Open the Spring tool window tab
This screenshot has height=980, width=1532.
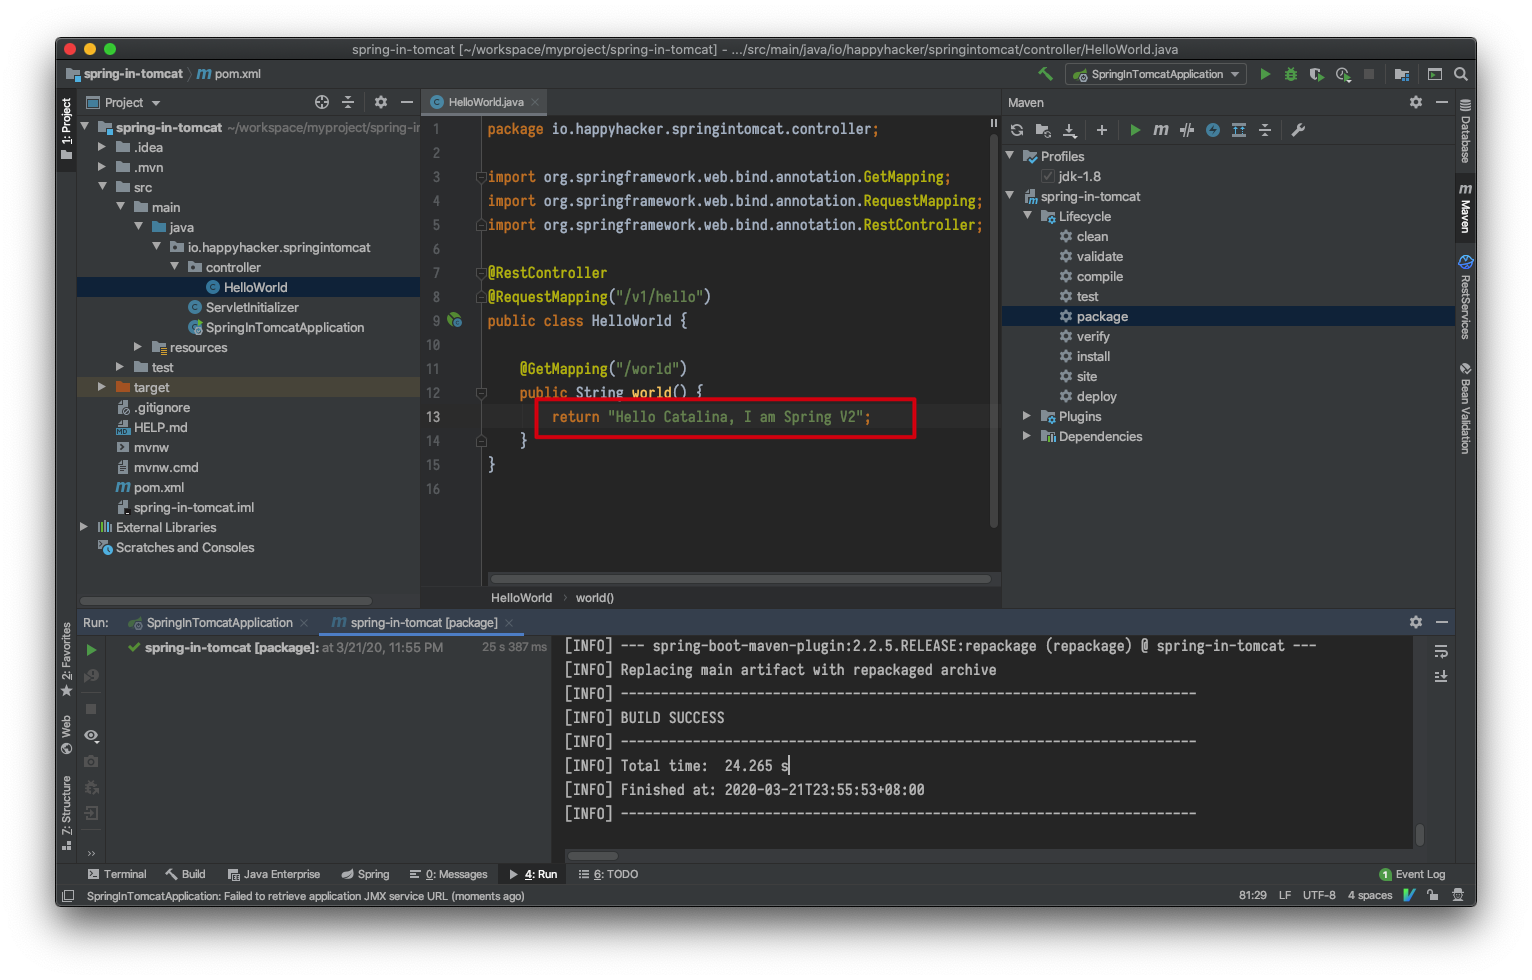tap(365, 874)
